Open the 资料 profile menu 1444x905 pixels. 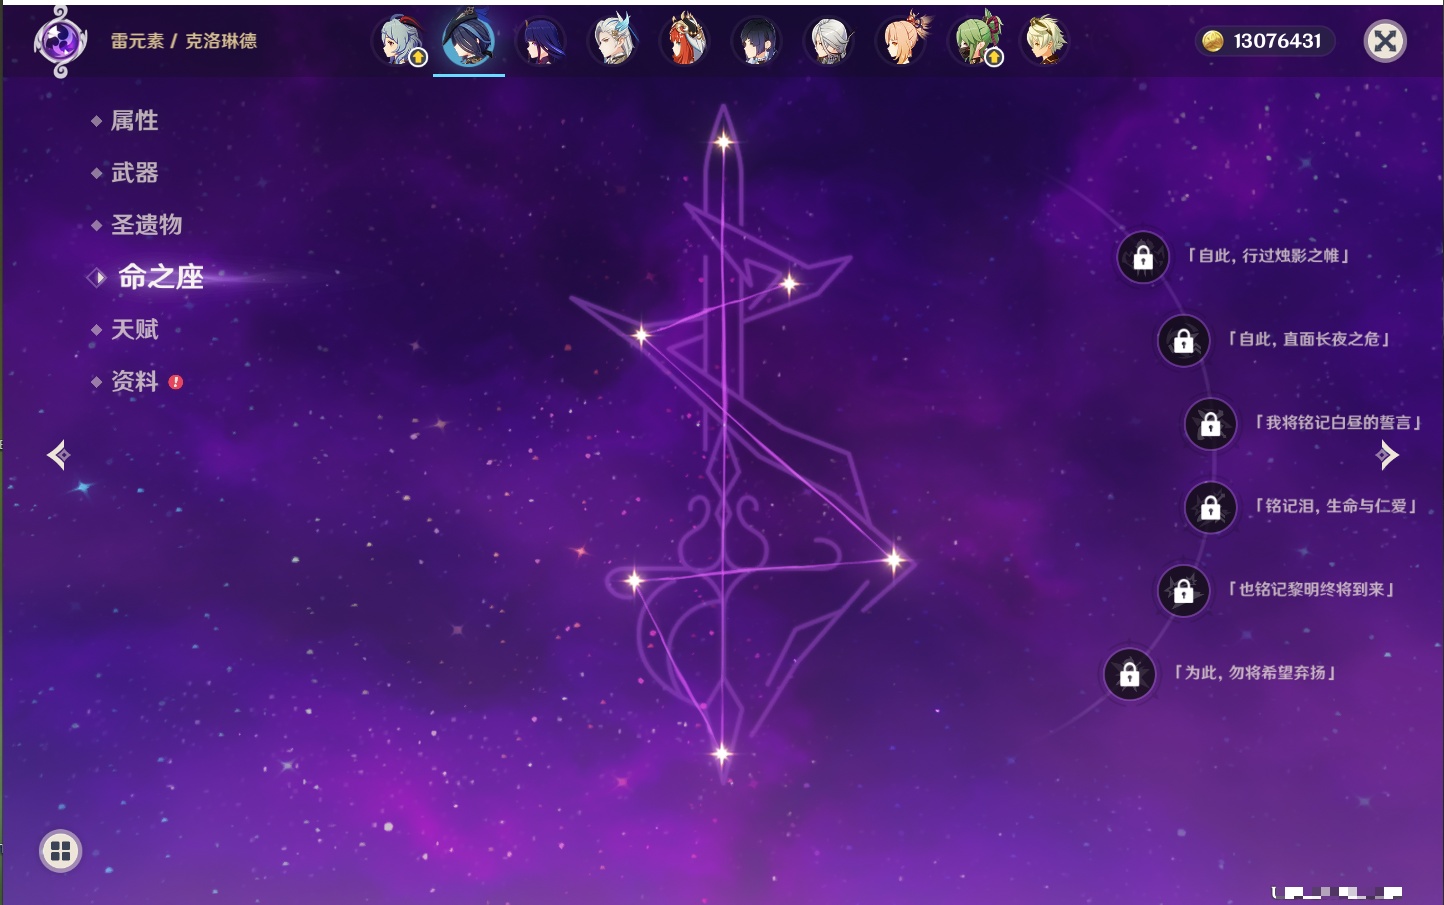[x=134, y=381]
